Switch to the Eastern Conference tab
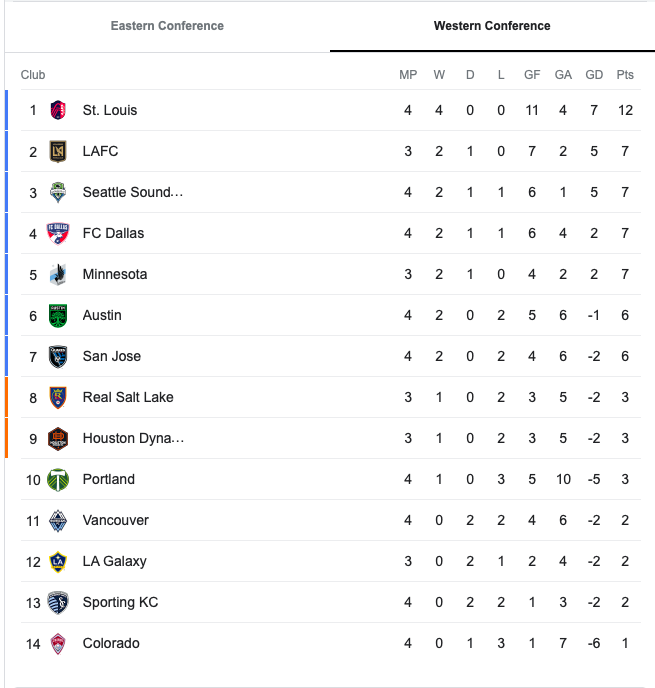 coord(167,26)
